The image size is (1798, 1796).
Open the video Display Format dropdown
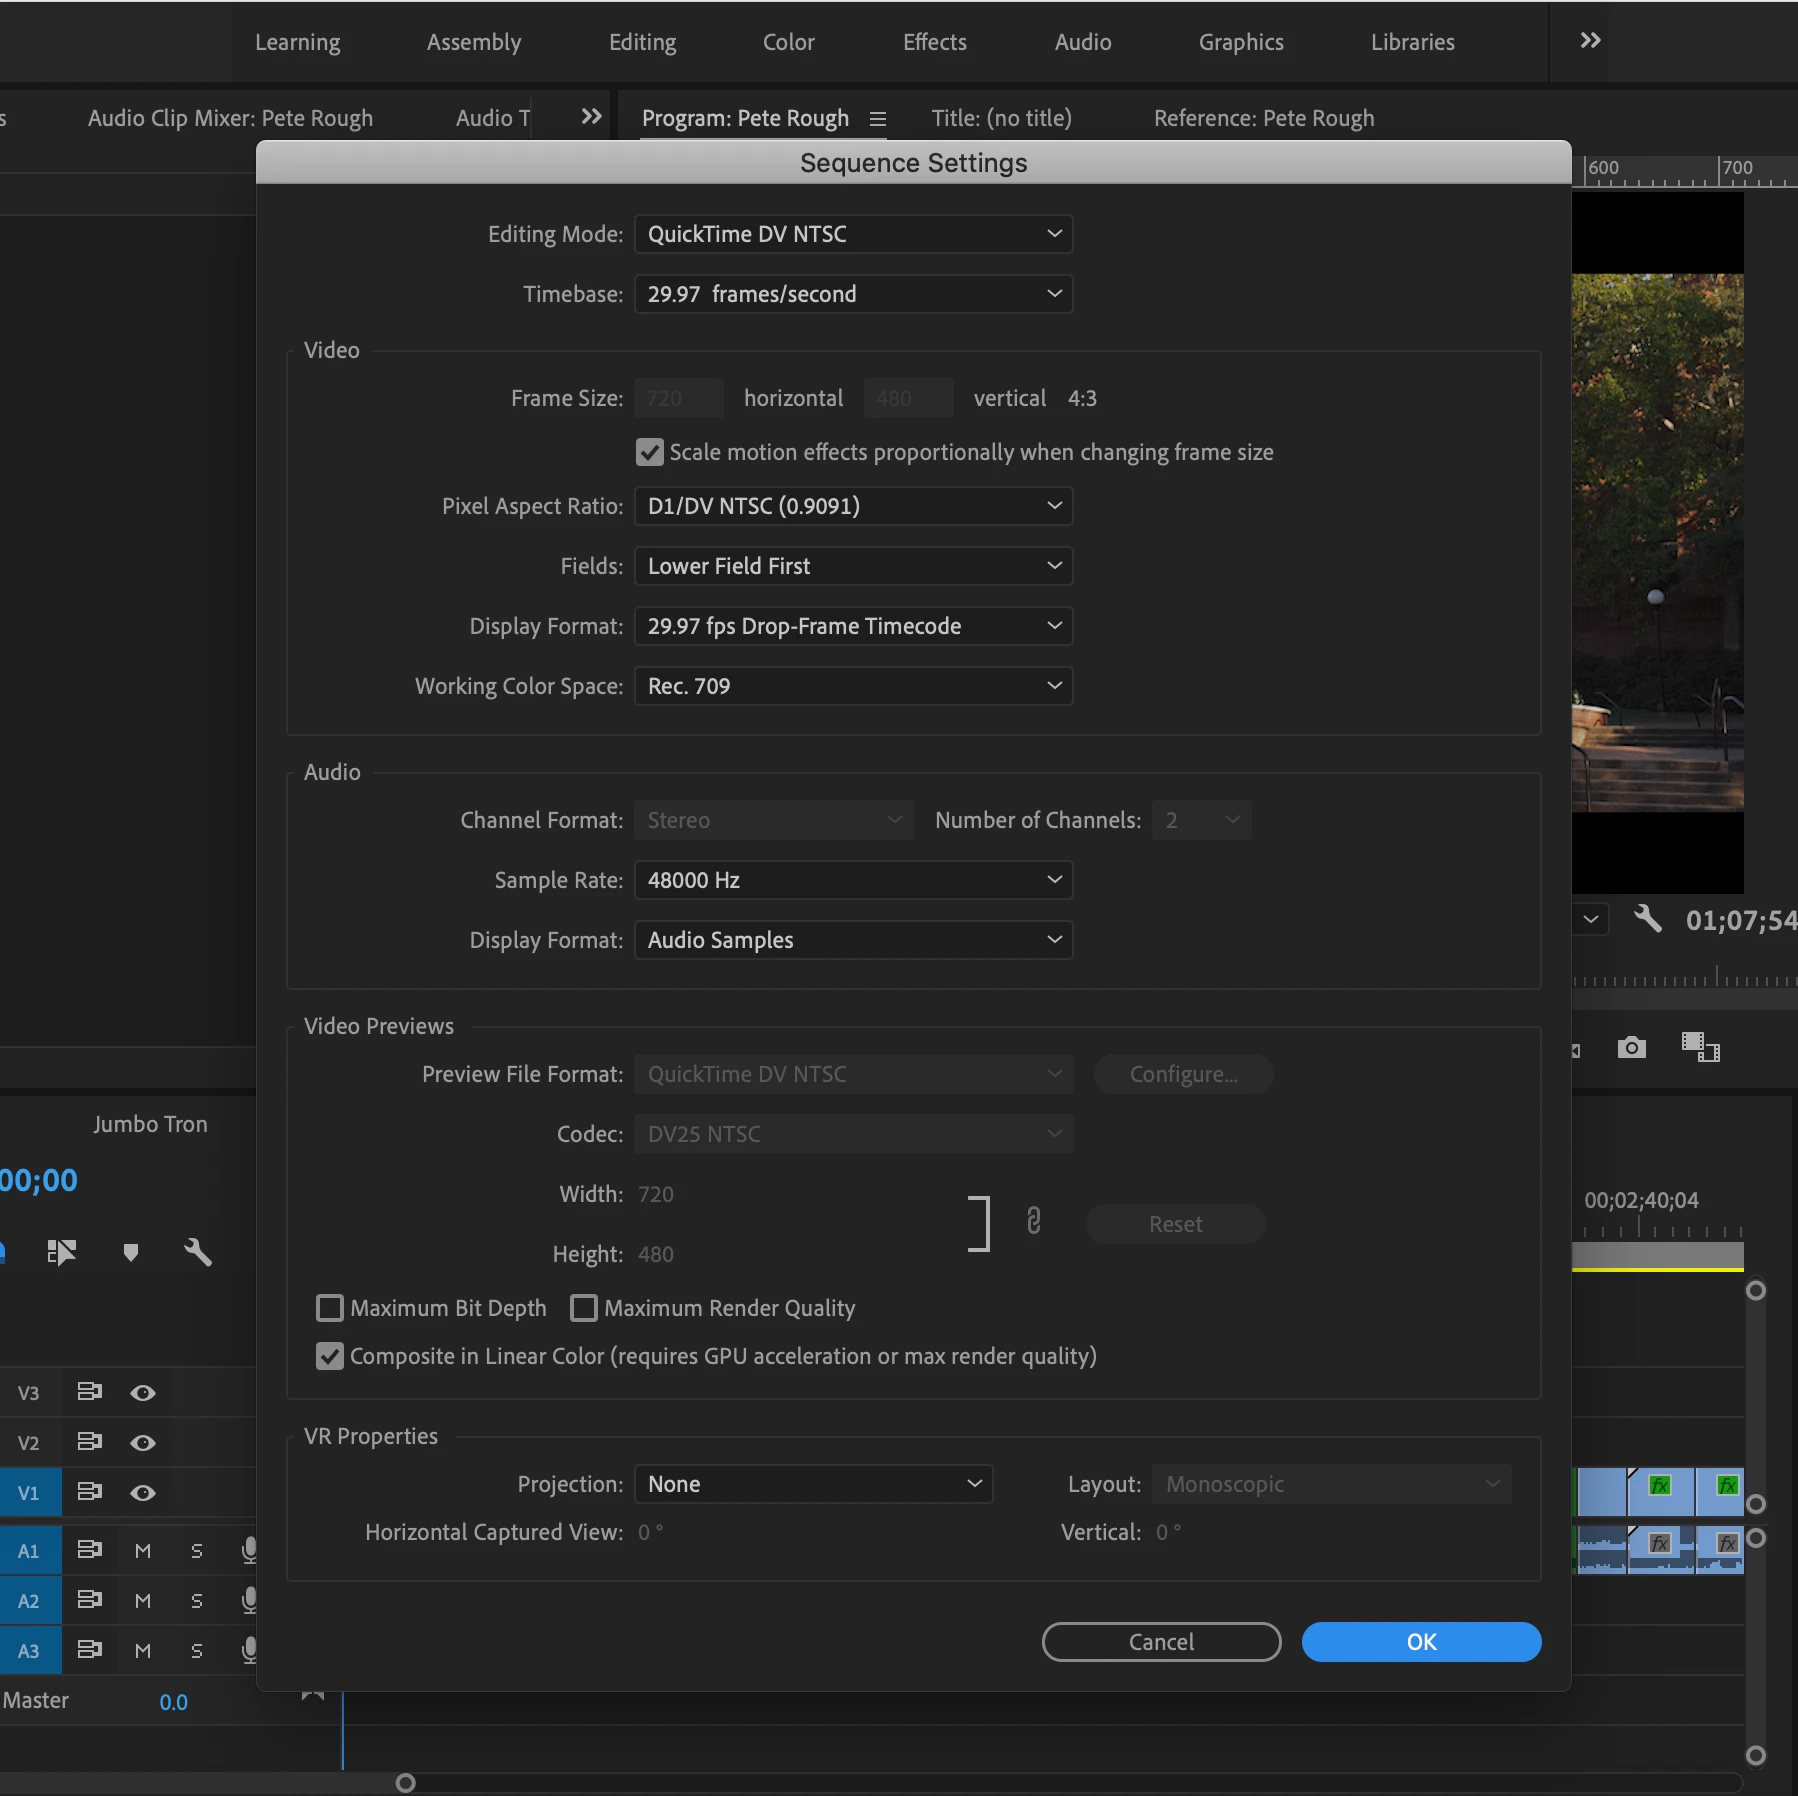click(x=854, y=626)
